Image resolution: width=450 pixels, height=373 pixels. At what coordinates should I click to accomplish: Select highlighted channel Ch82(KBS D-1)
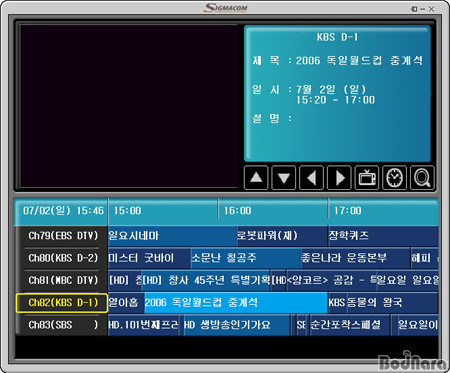point(62,303)
